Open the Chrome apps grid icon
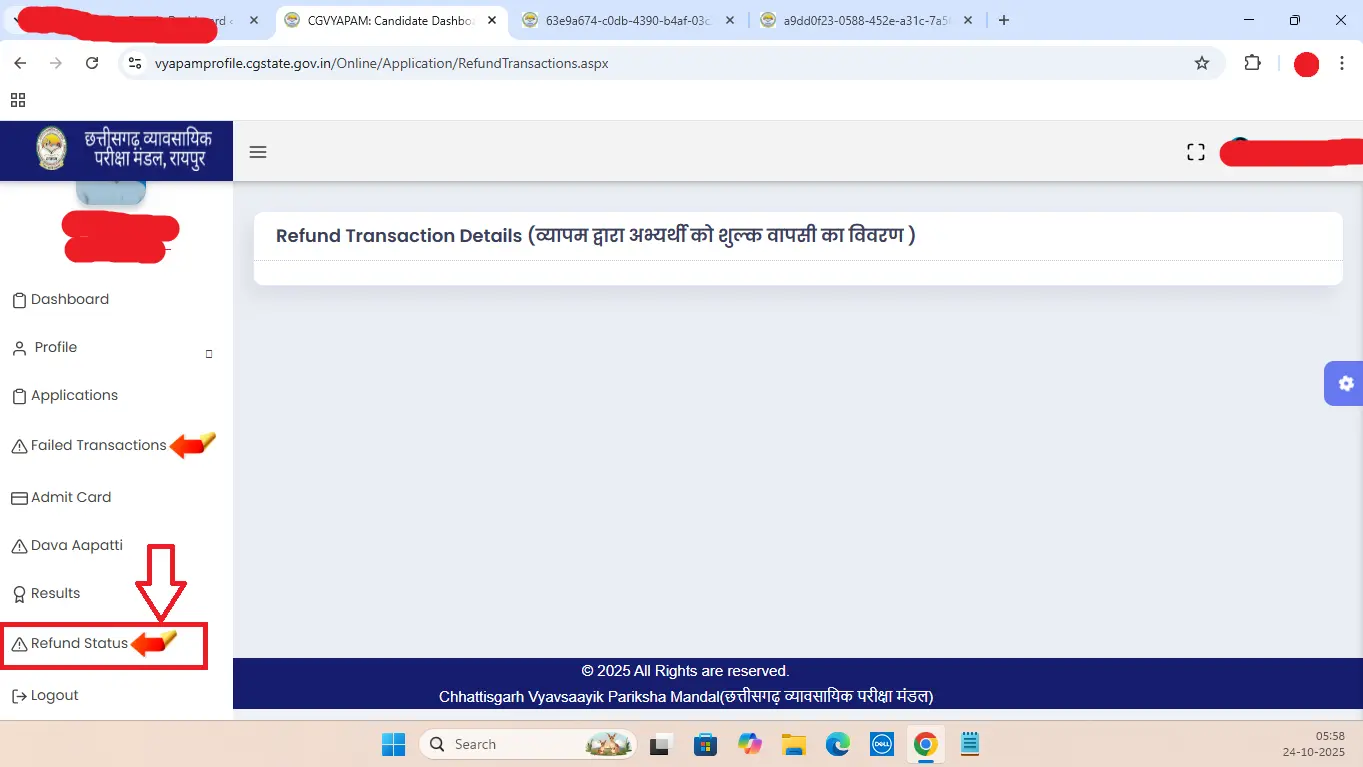 click(x=17, y=100)
